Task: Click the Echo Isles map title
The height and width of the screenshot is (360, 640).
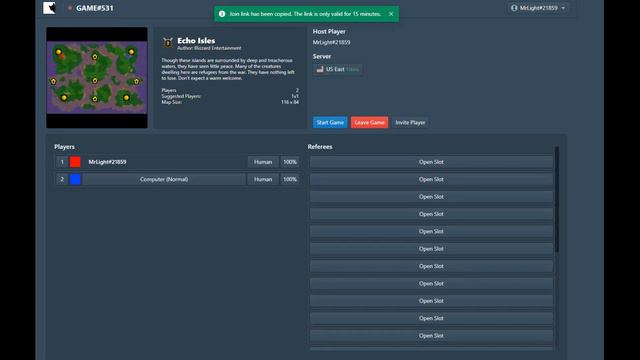Action: [x=196, y=40]
